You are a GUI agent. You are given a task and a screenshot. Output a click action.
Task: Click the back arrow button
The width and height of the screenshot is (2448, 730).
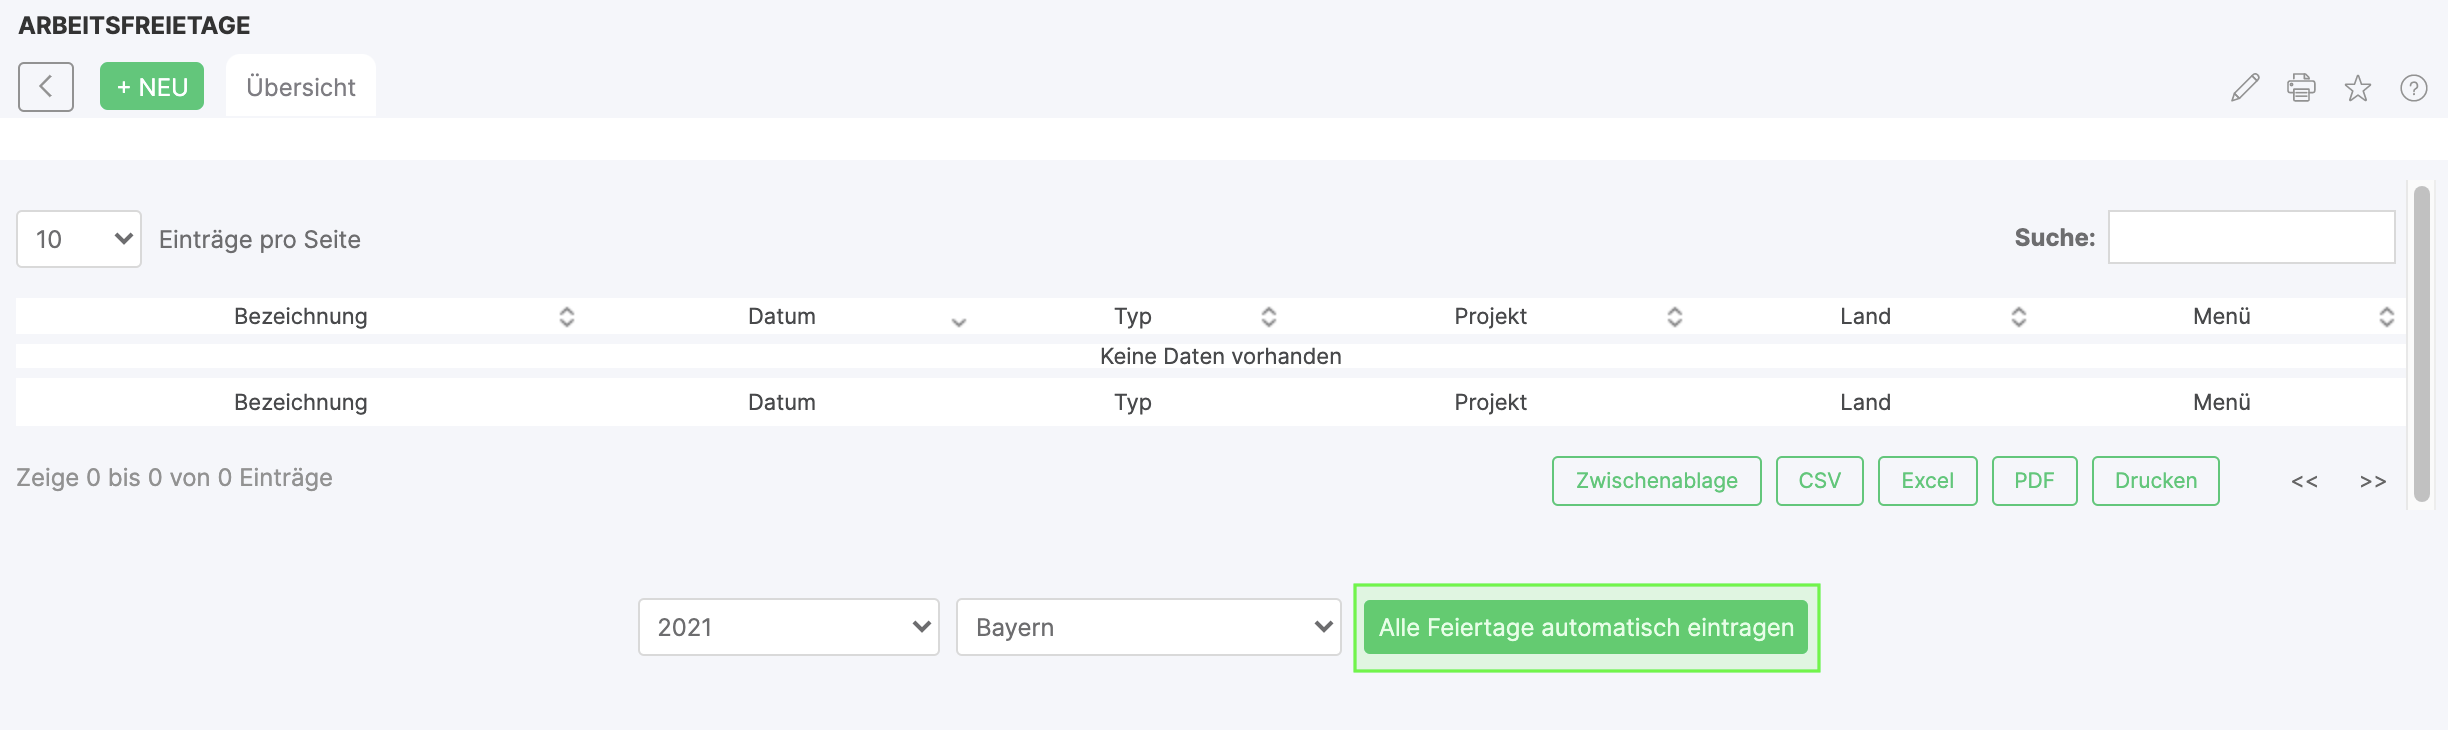(x=46, y=87)
